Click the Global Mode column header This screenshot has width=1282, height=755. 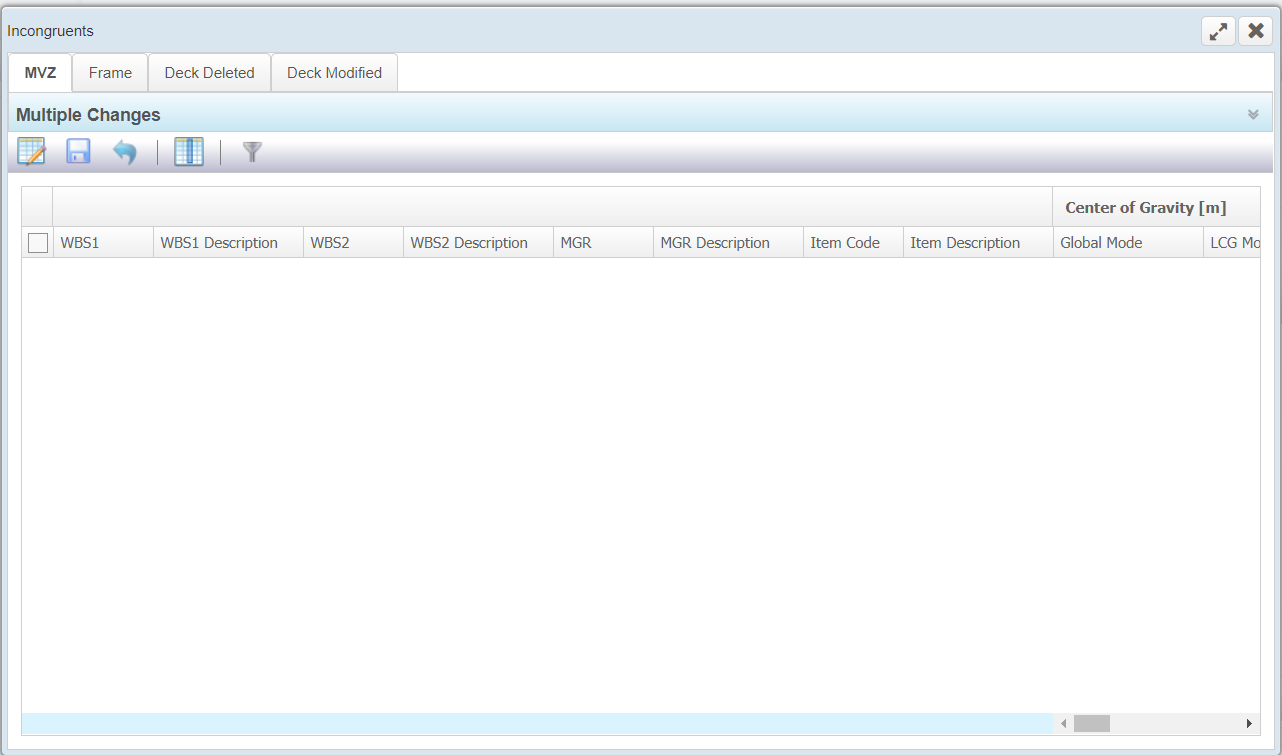tap(1128, 243)
